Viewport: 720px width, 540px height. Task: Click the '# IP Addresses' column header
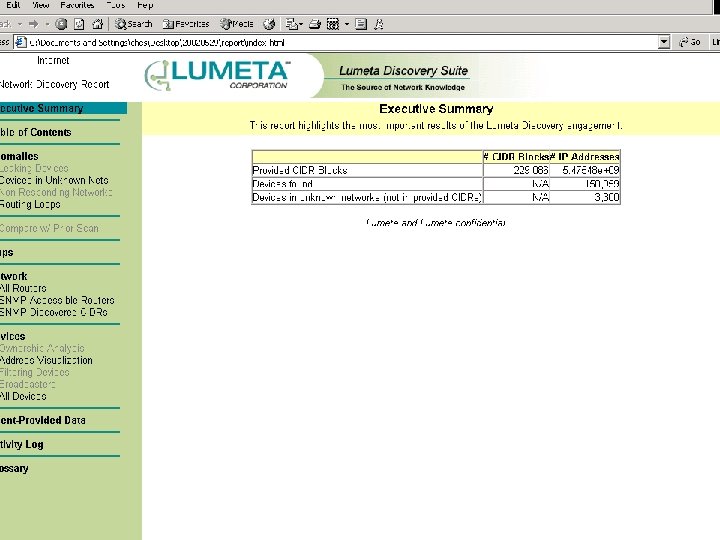click(585, 157)
